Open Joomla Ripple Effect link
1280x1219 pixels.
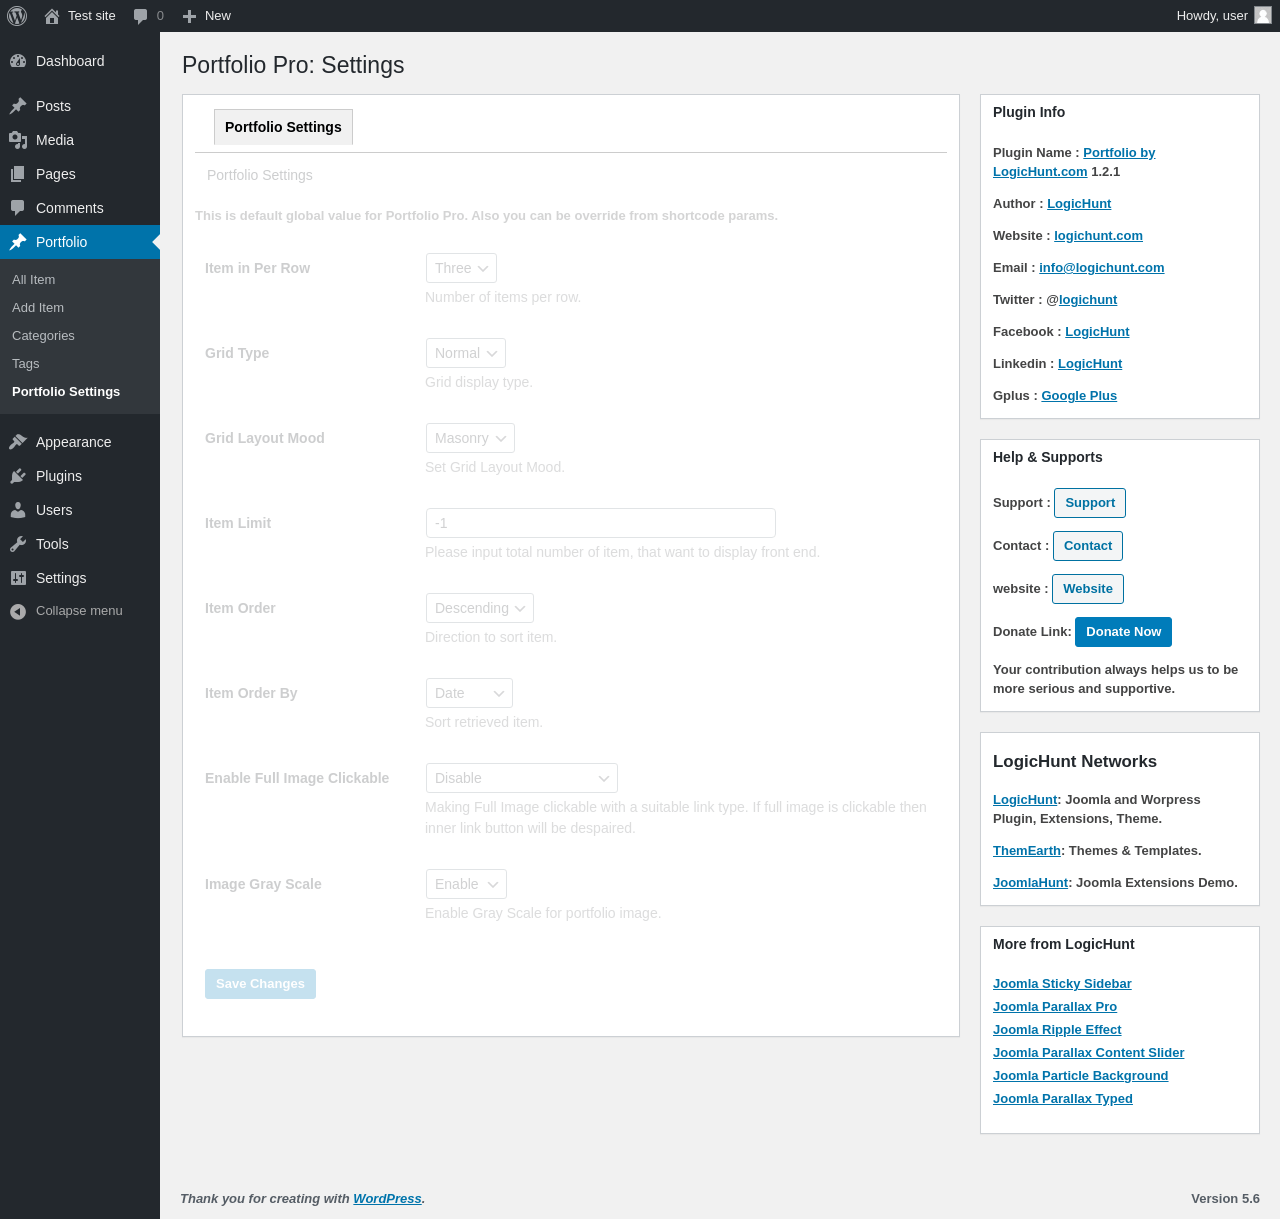(1057, 1030)
